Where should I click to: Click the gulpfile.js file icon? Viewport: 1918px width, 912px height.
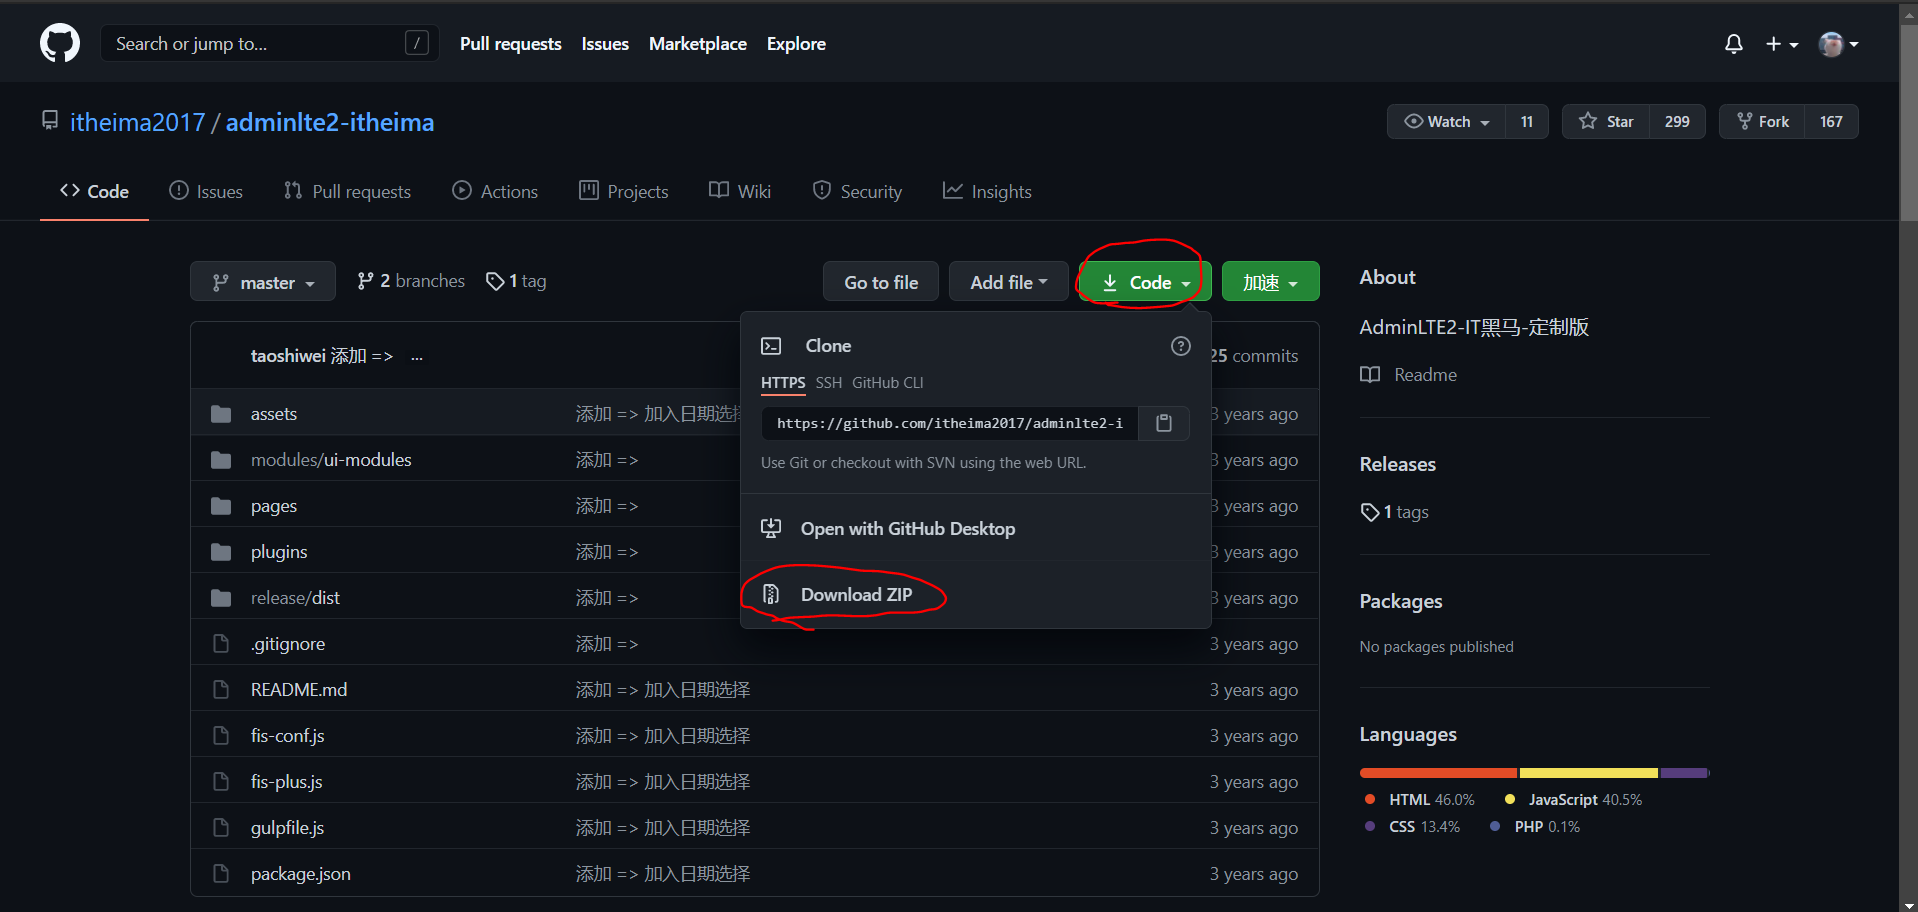point(221,828)
